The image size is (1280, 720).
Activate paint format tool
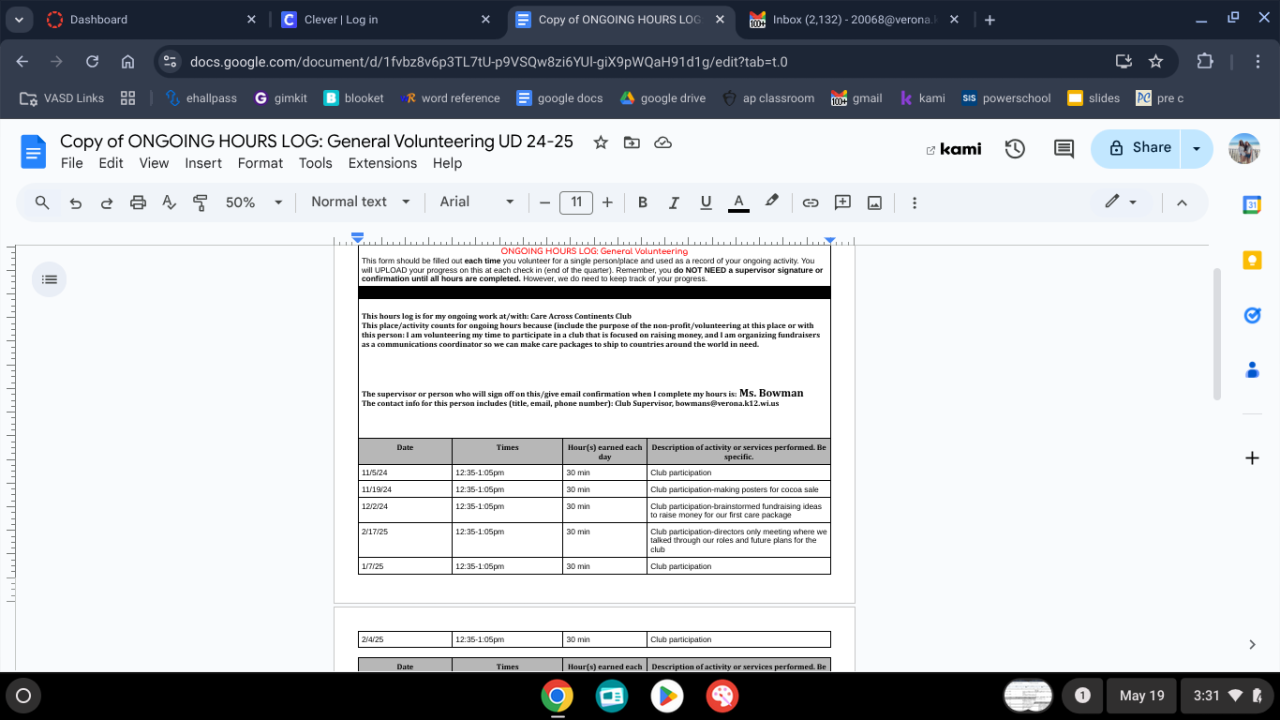pyautogui.click(x=200, y=202)
